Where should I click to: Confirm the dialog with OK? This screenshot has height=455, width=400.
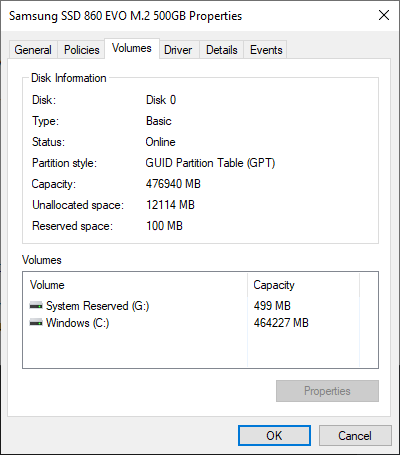coord(274,435)
